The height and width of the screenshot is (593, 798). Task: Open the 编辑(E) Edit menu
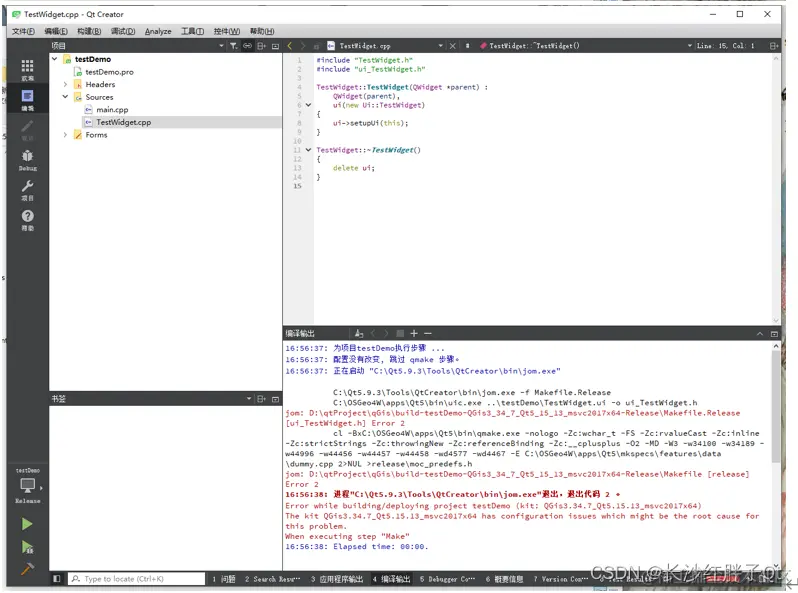point(56,31)
